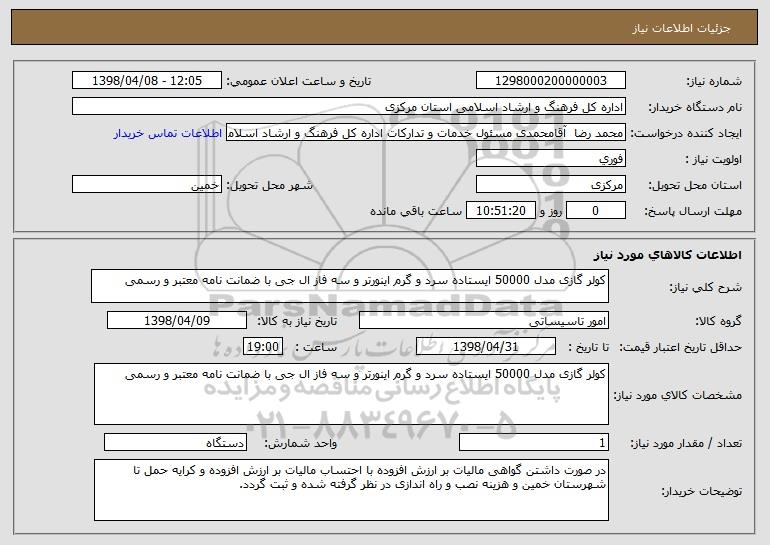Click the نام دستگاه خریدار field
This screenshot has width=770, height=545.
click(x=349, y=107)
